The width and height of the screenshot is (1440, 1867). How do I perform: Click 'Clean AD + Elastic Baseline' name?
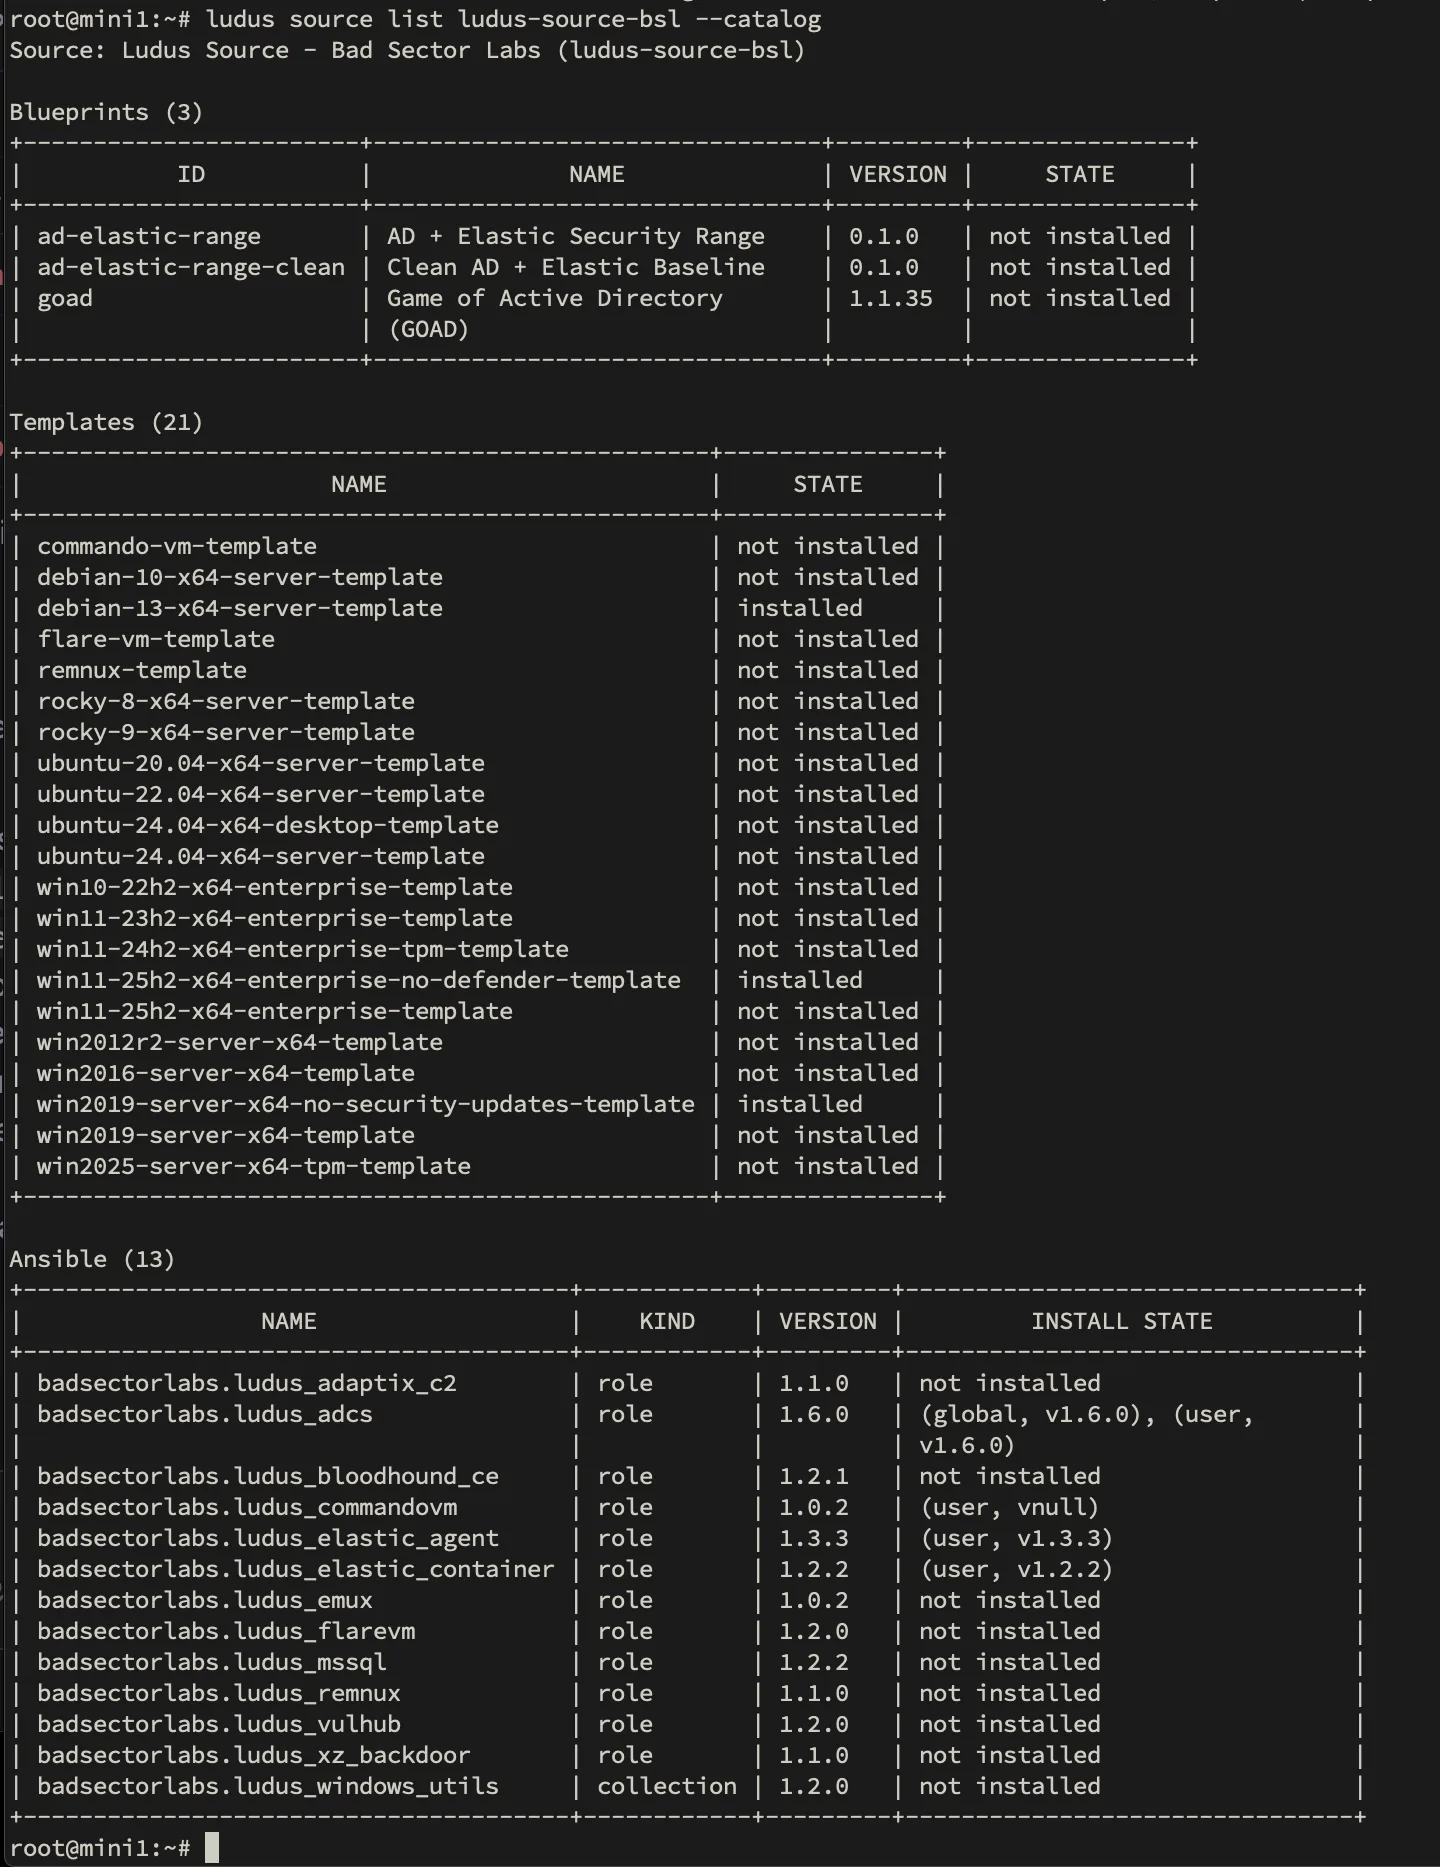coord(576,268)
